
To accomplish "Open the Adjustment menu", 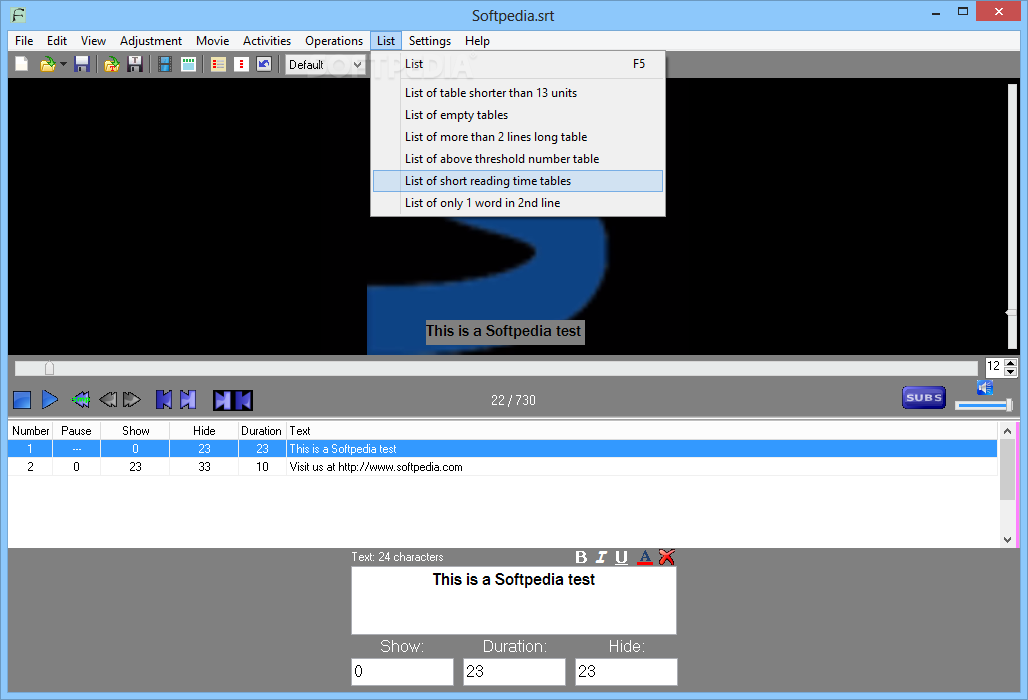I will [x=151, y=41].
